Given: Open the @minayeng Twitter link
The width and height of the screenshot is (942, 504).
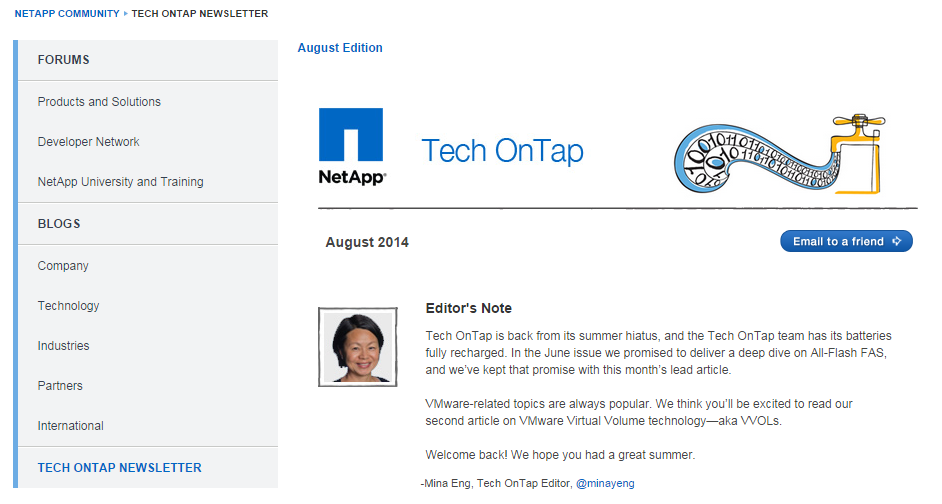Looking at the screenshot, I should 605,484.
